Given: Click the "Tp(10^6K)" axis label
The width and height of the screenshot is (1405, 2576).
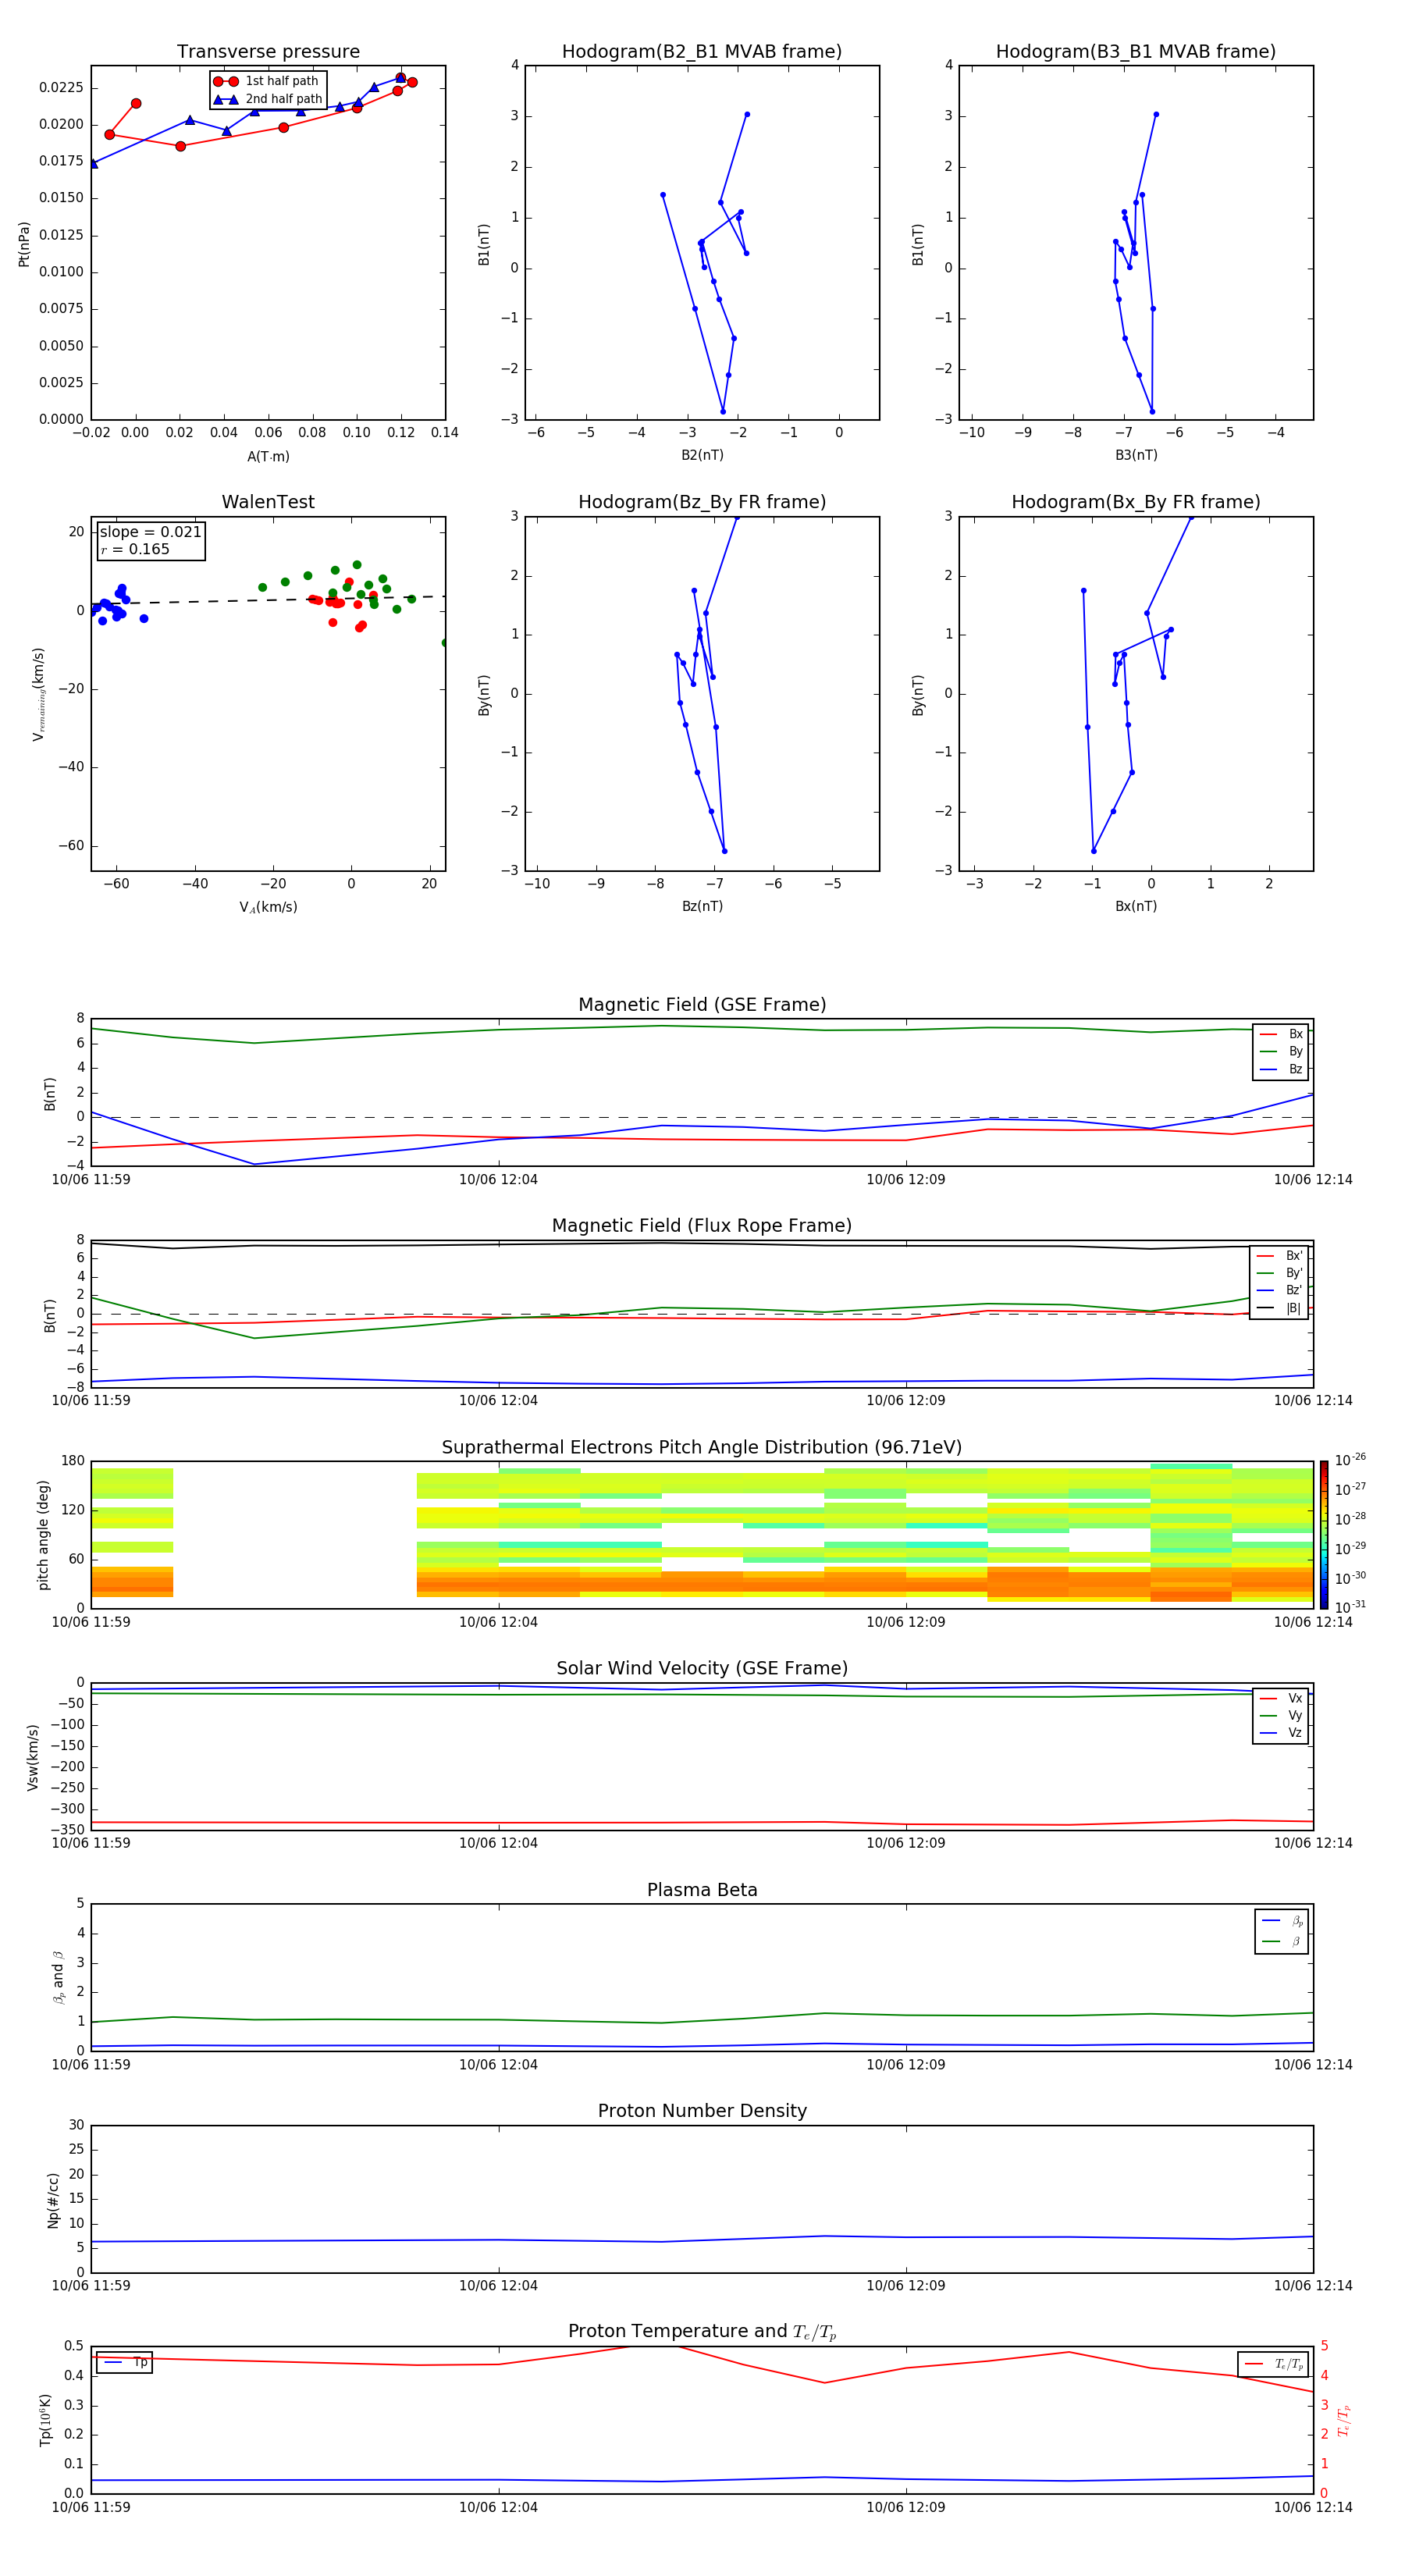Looking at the screenshot, I should pos(45,2420).
